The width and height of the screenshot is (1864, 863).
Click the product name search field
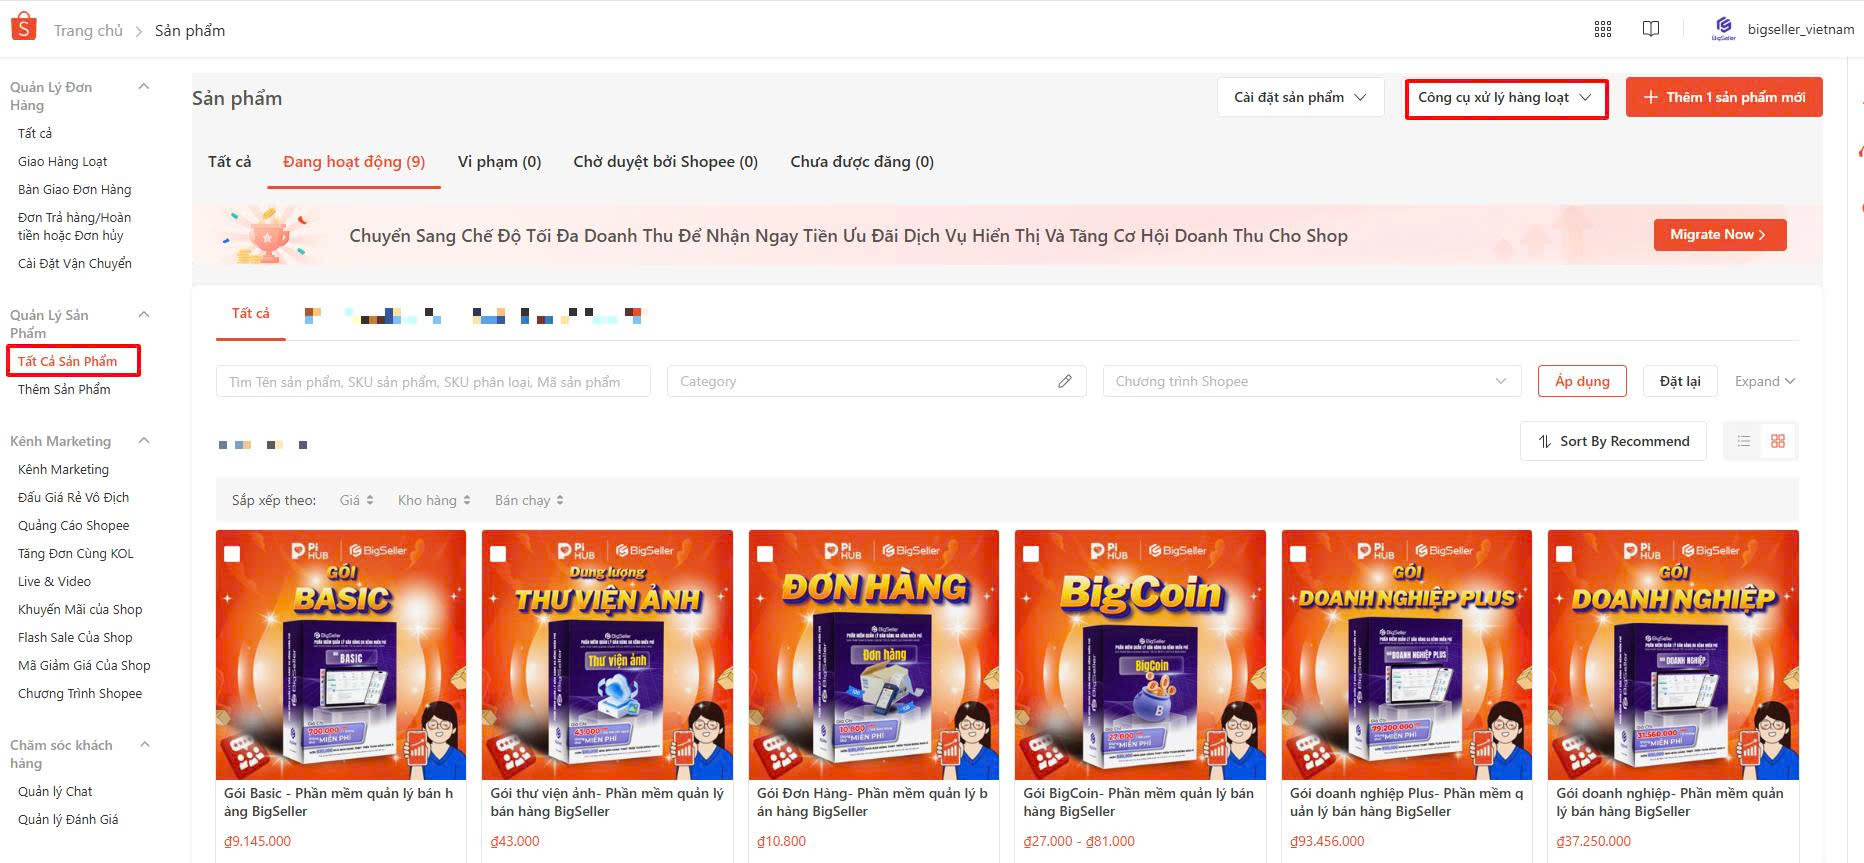(x=432, y=381)
